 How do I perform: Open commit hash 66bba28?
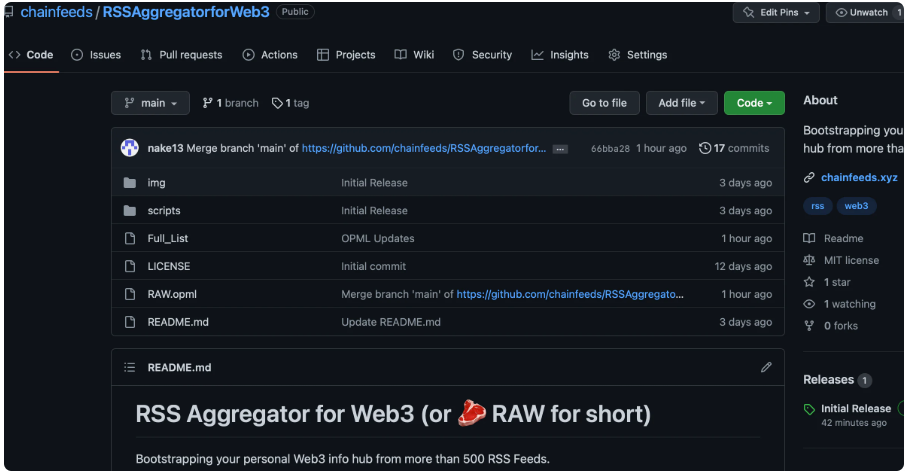[x=610, y=148]
